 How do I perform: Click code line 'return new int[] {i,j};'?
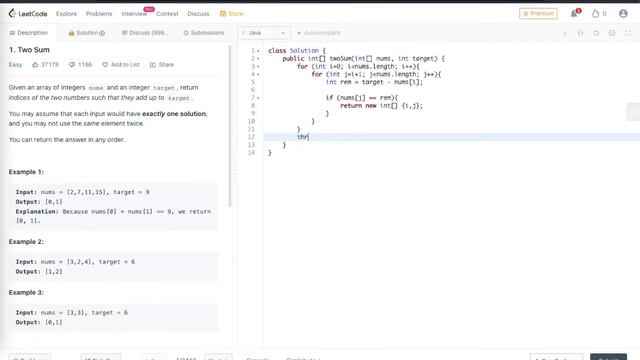pos(381,106)
